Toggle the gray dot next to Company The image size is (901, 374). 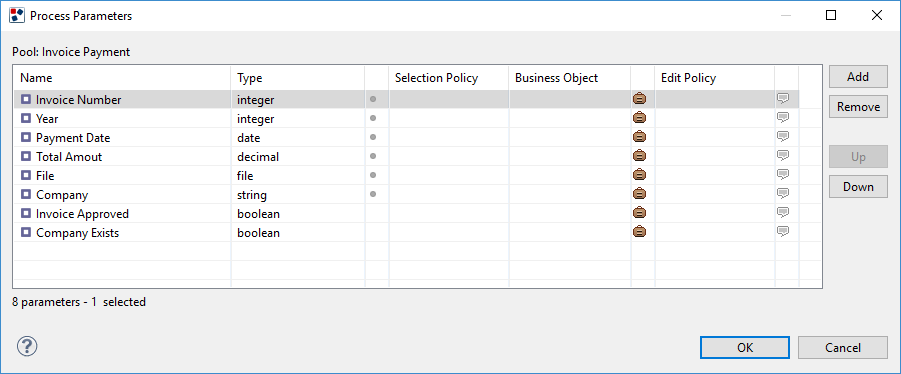coord(373,194)
